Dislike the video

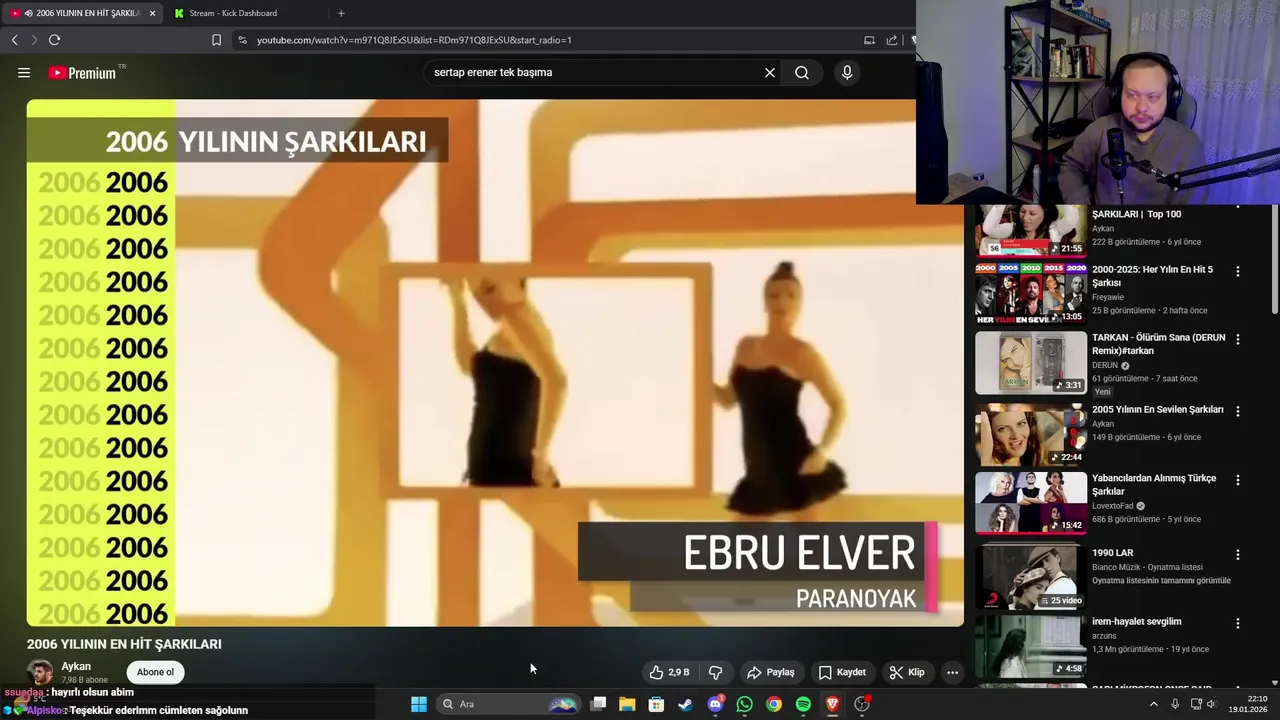[715, 672]
